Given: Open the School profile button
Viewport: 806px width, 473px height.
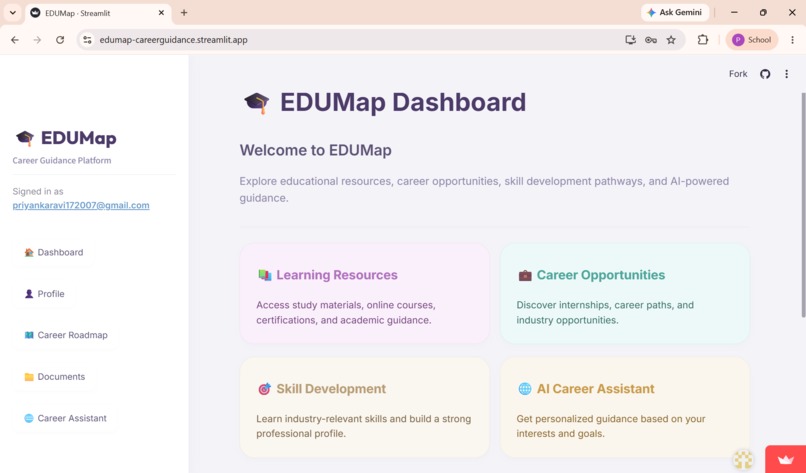Looking at the screenshot, I should pyautogui.click(x=752, y=40).
